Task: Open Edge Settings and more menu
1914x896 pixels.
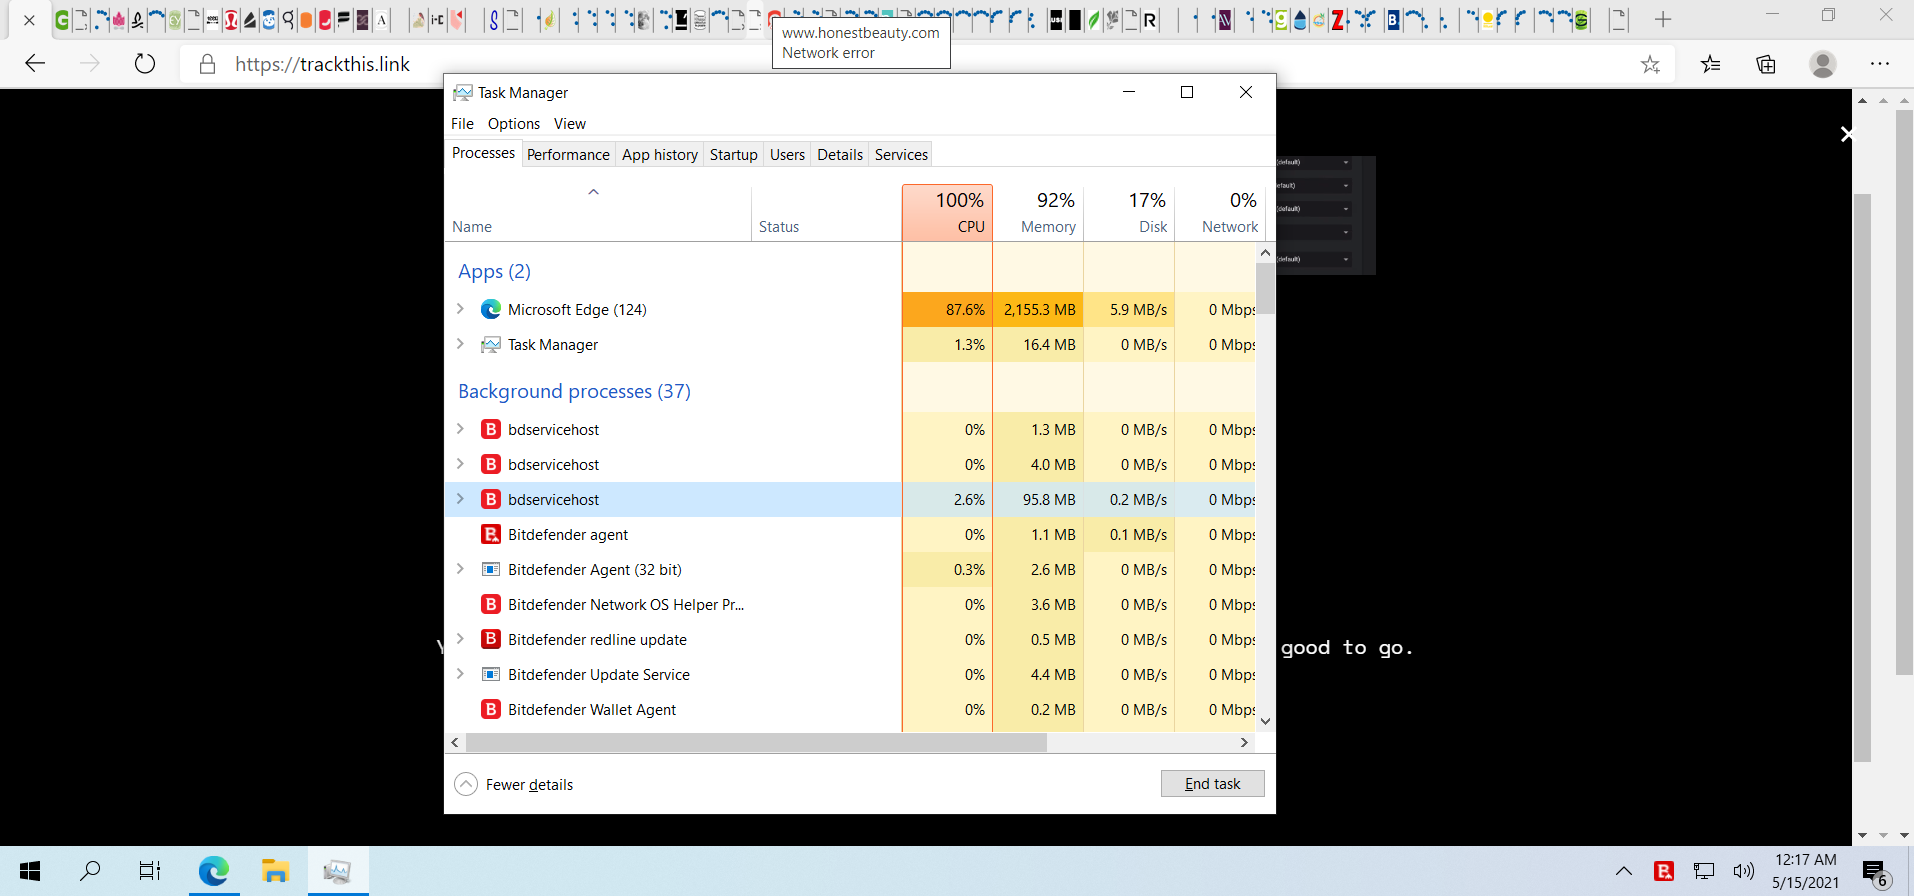Action: [1880, 64]
